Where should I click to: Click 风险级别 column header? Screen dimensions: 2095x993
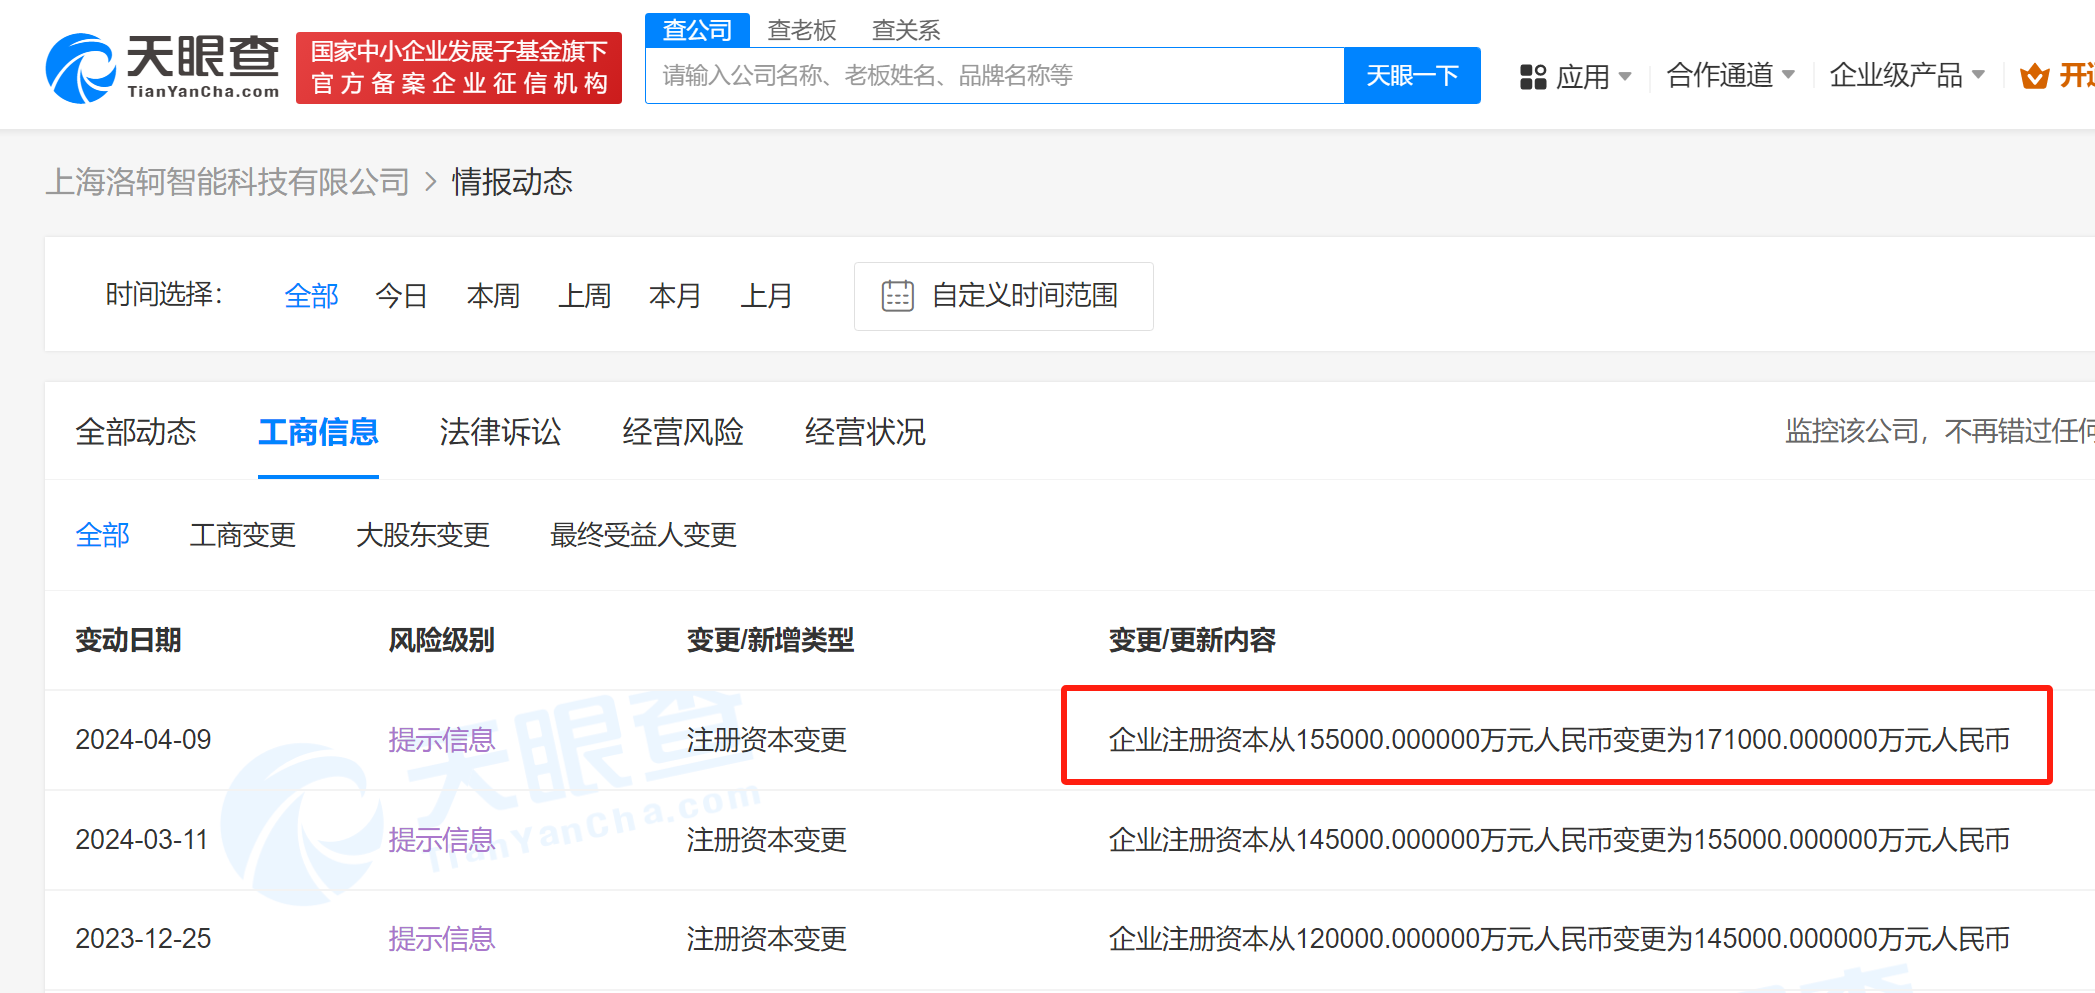coord(442,640)
